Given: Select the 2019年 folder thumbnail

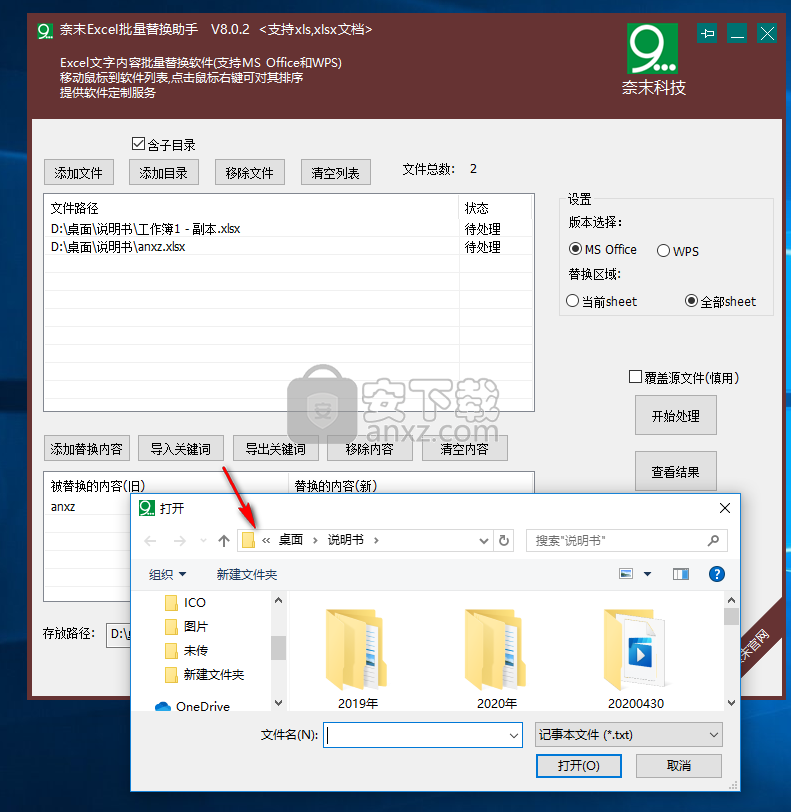Looking at the screenshot, I should coord(357,659).
